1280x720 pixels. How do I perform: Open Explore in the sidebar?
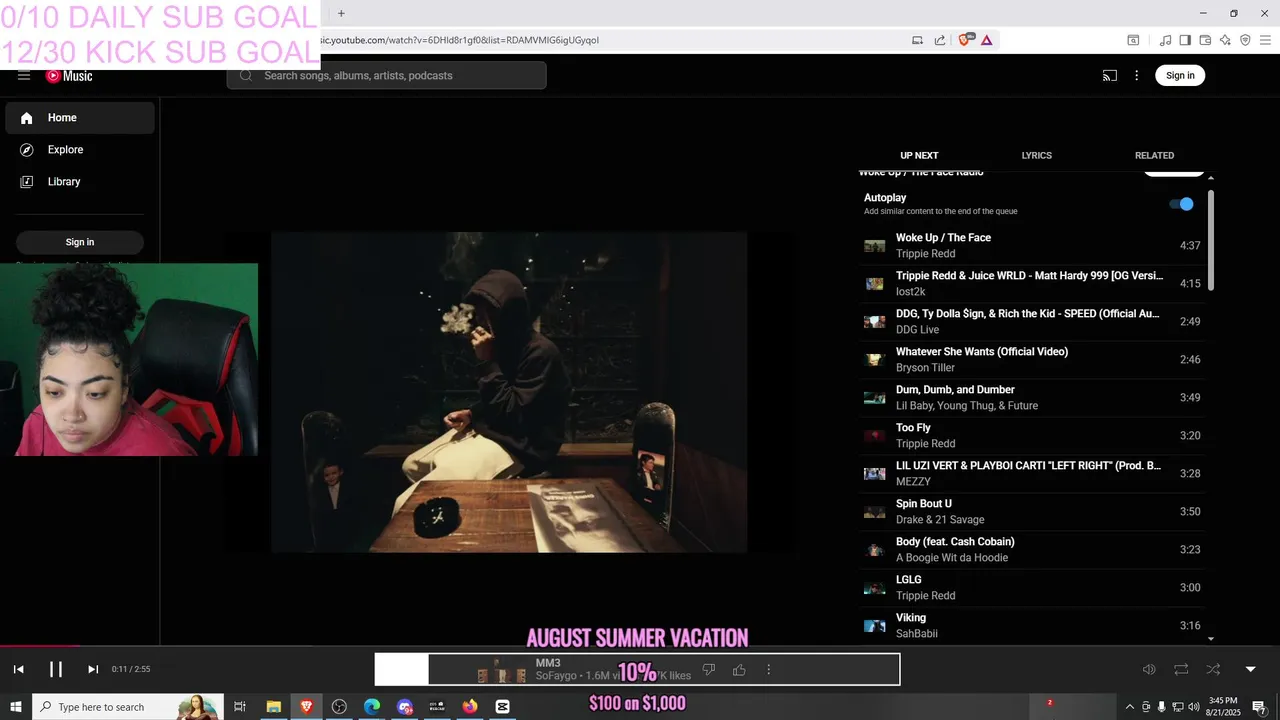(x=80, y=150)
